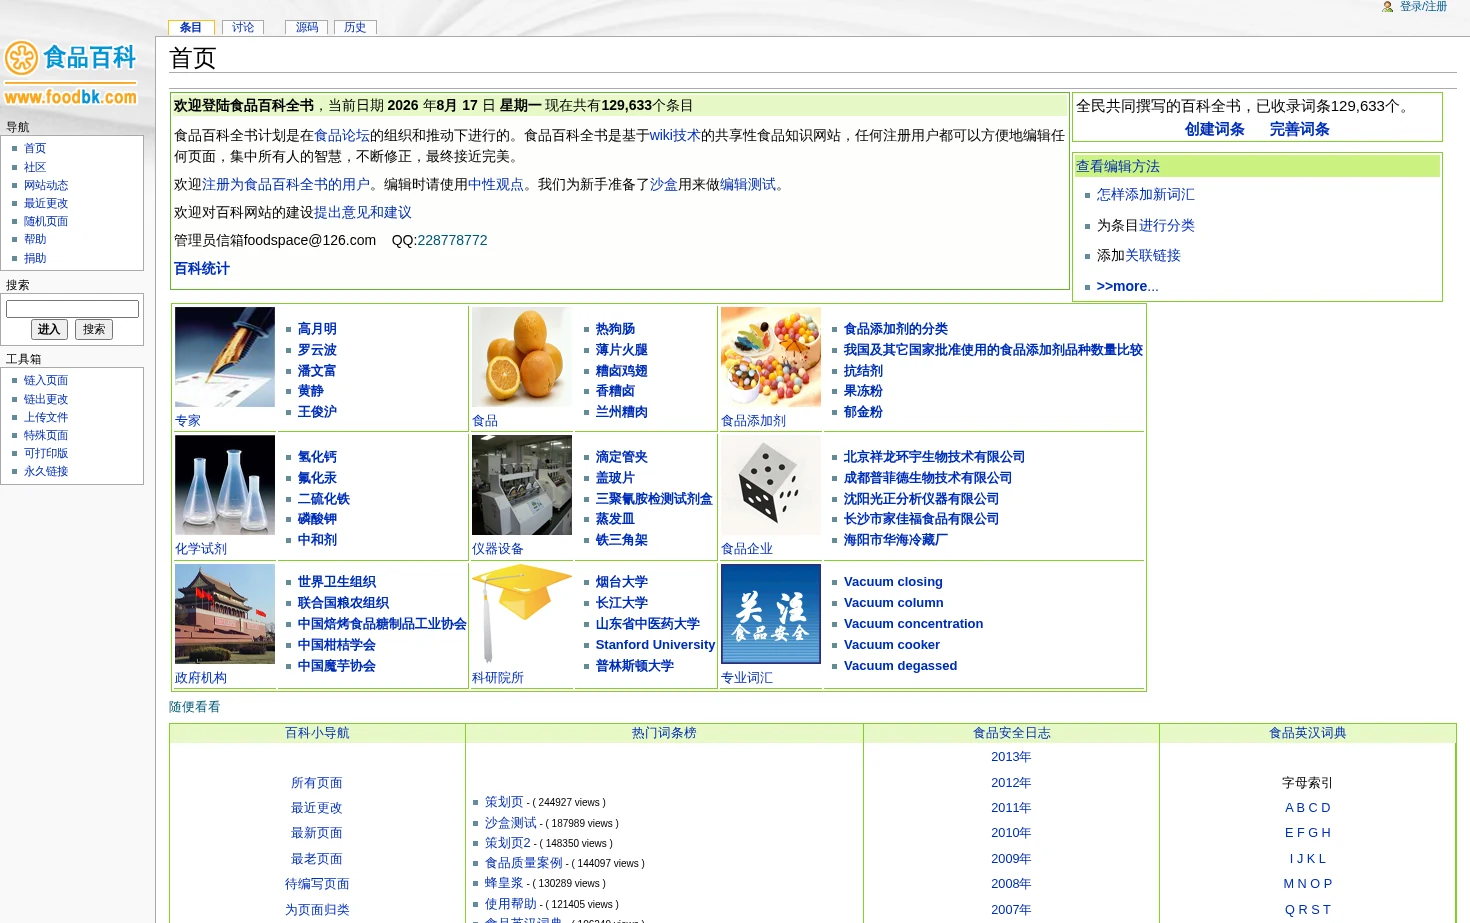The width and height of the screenshot is (1470, 923).
Task: Go to 首页 in navigation sidebar
Action: (x=35, y=148)
